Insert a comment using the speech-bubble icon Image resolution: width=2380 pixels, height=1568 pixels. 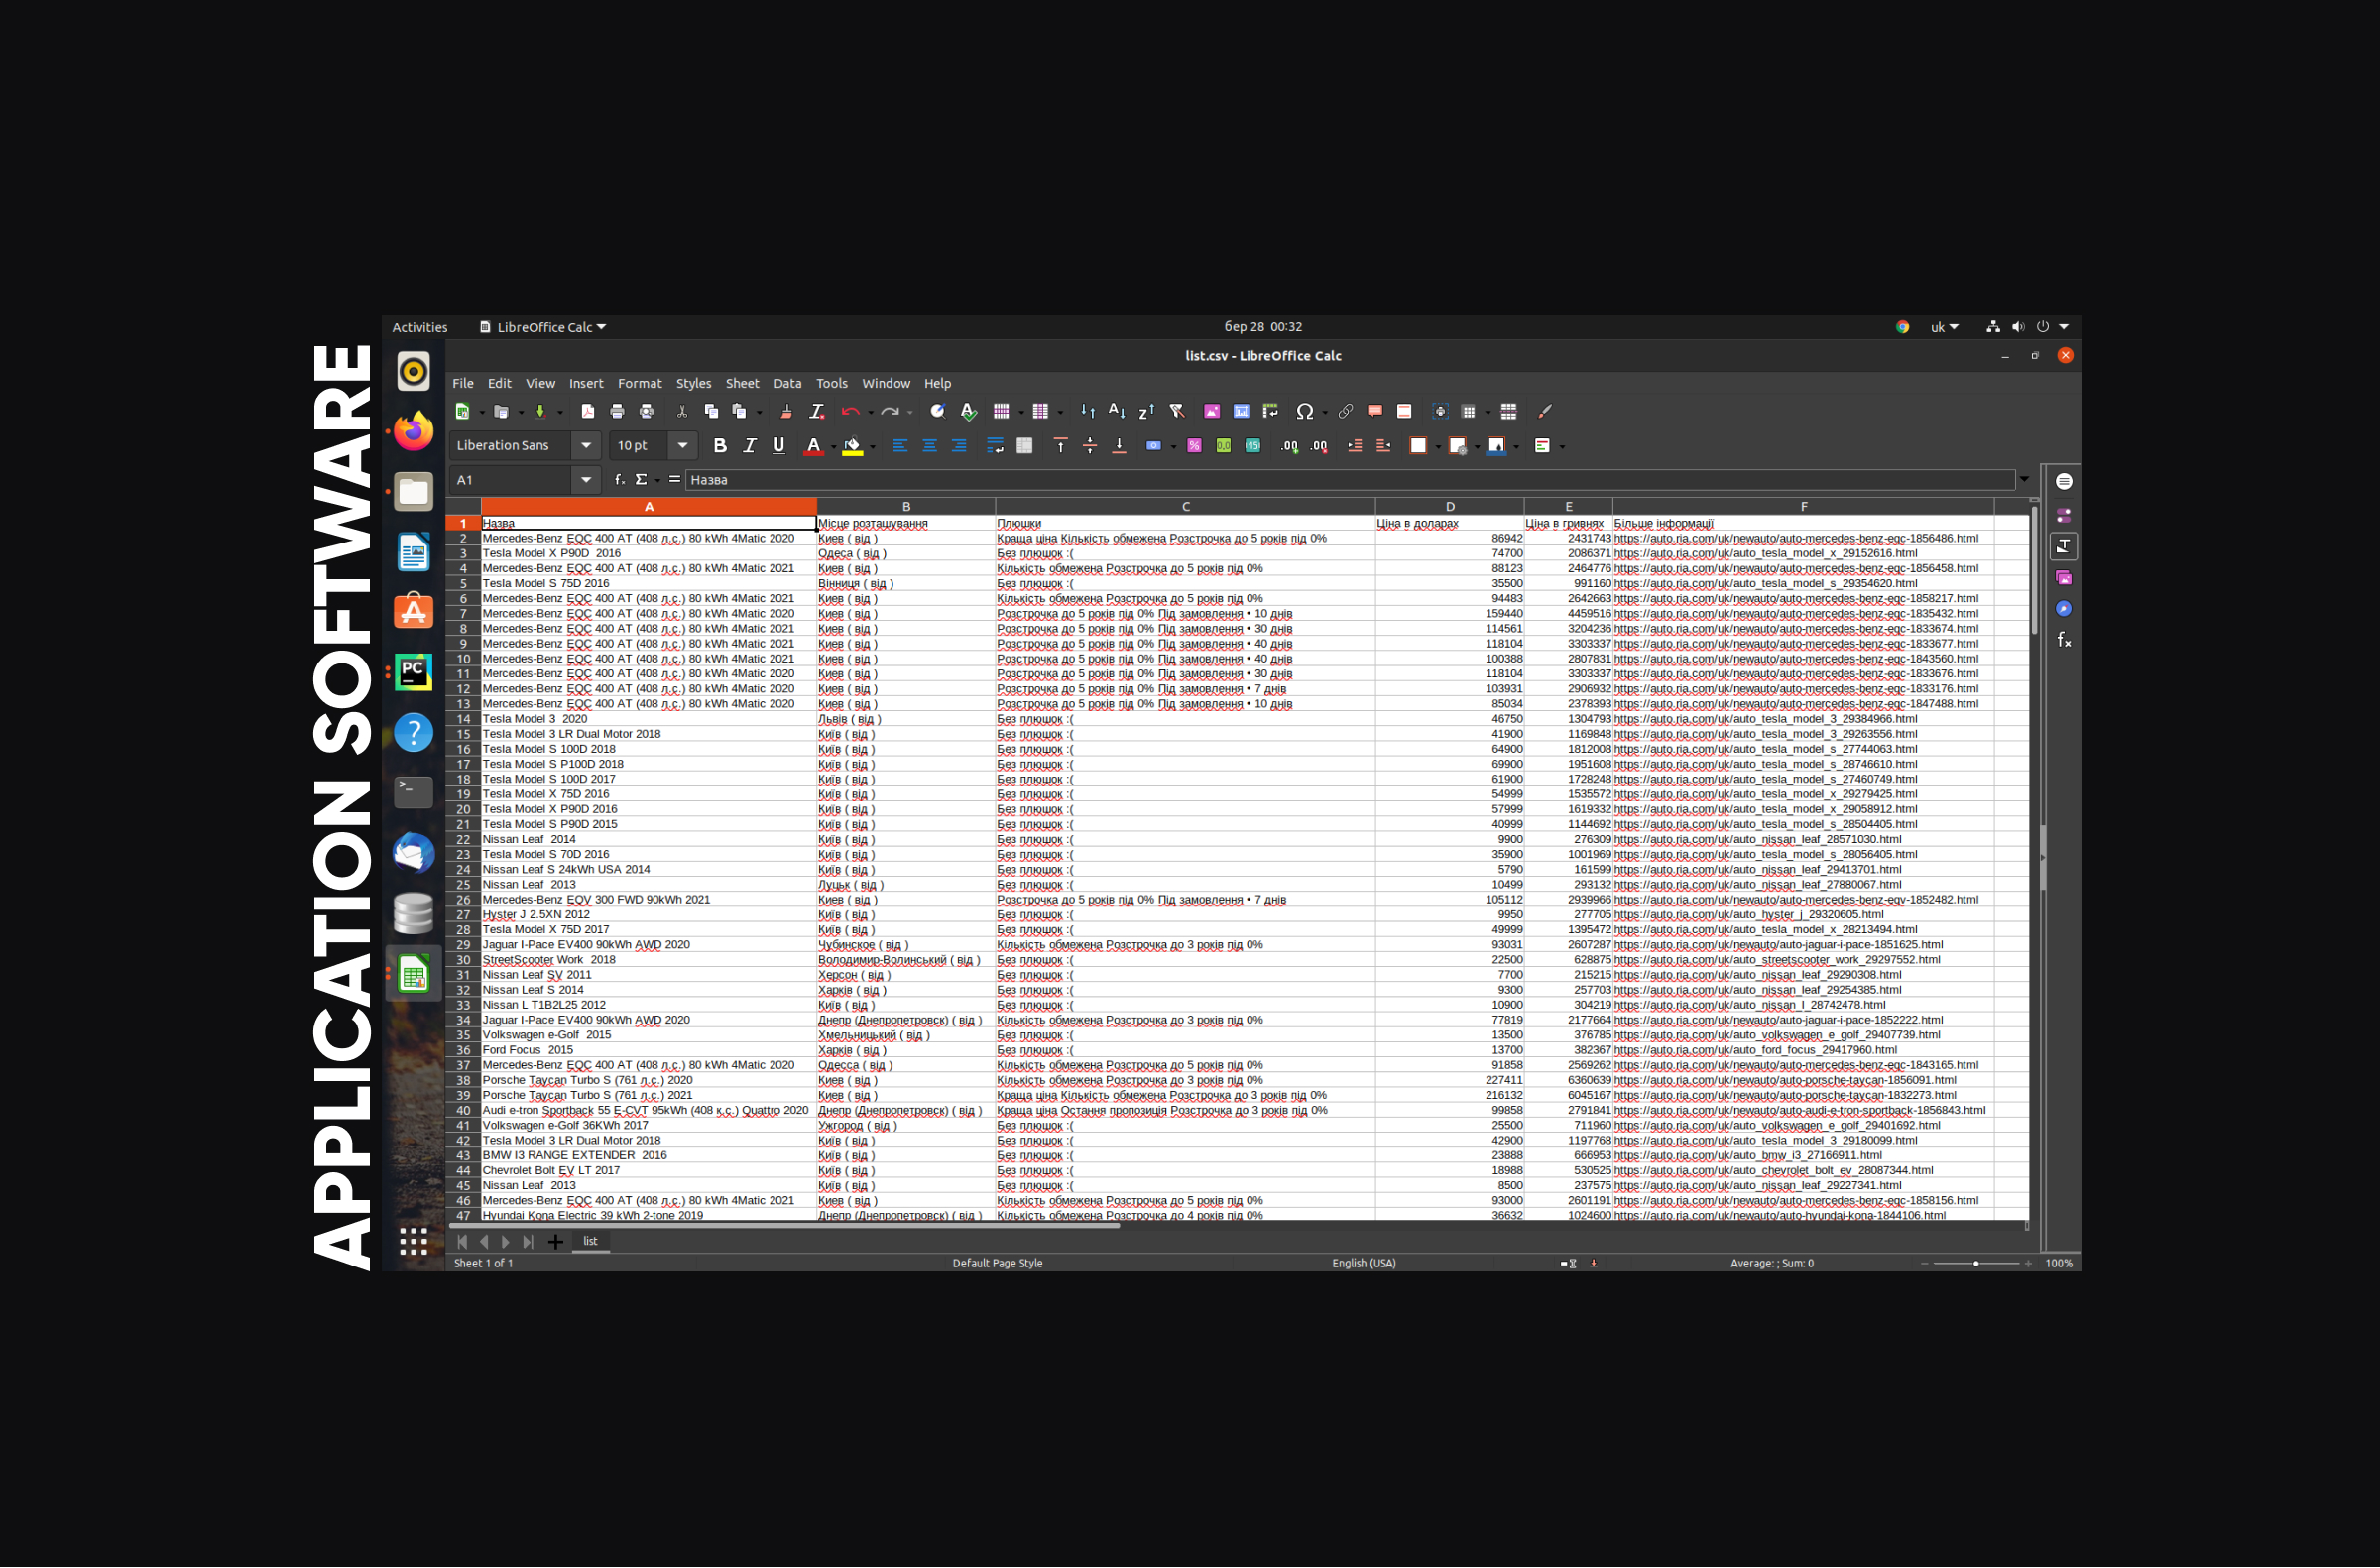1375,411
